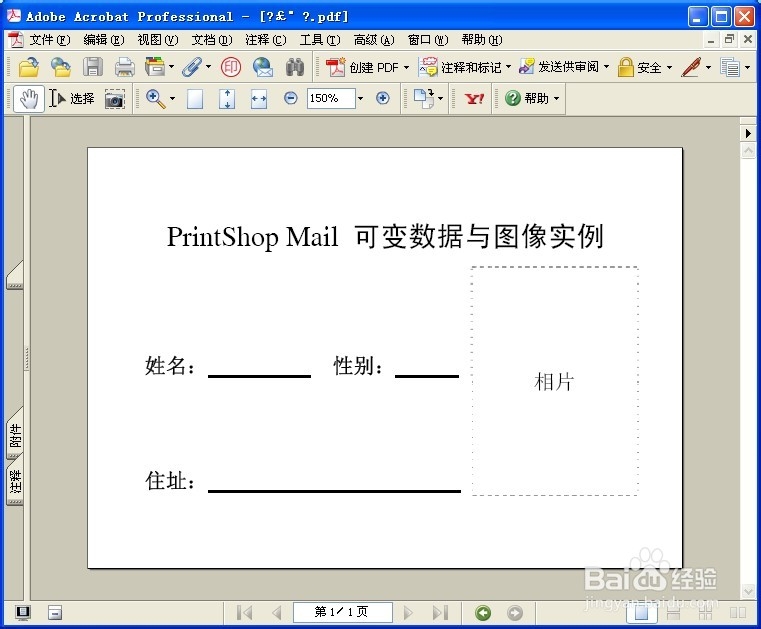Open the zoom percentage dropdown arrow

point(360,99)
